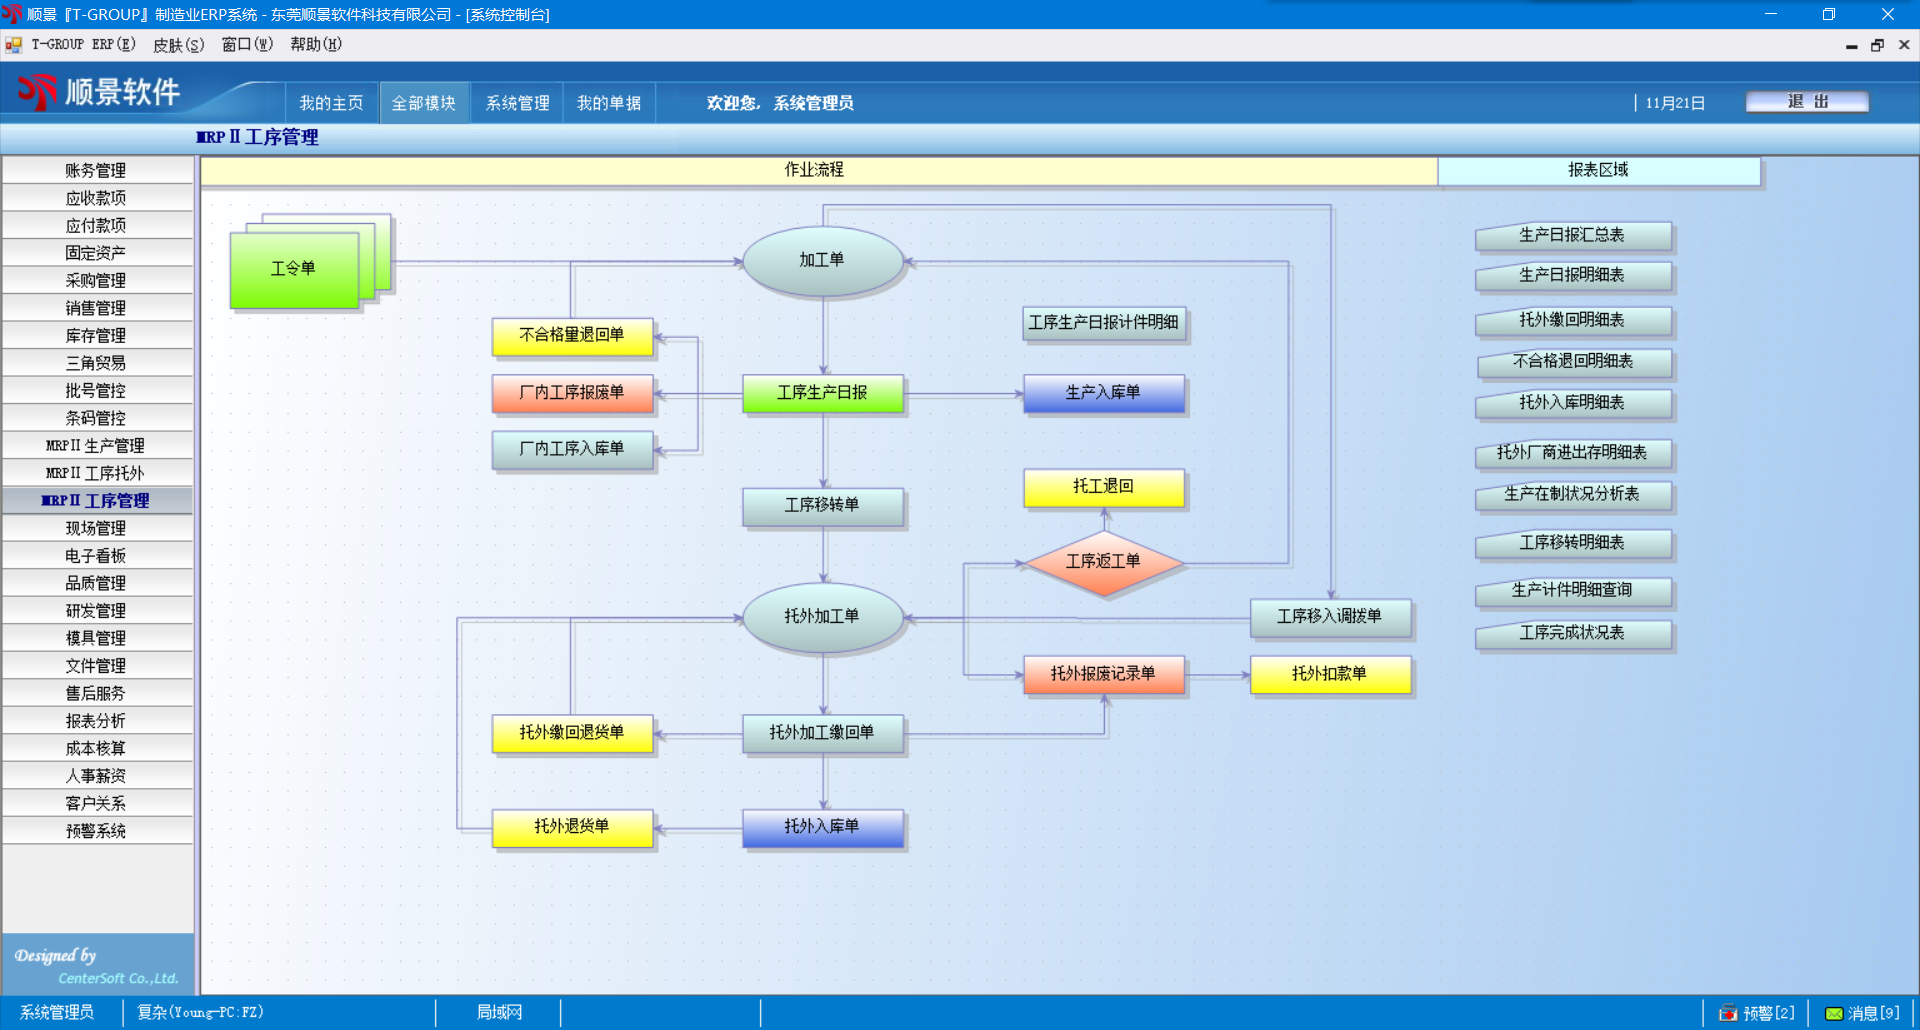Open the 工序生产日报 green node

(822, 393)
